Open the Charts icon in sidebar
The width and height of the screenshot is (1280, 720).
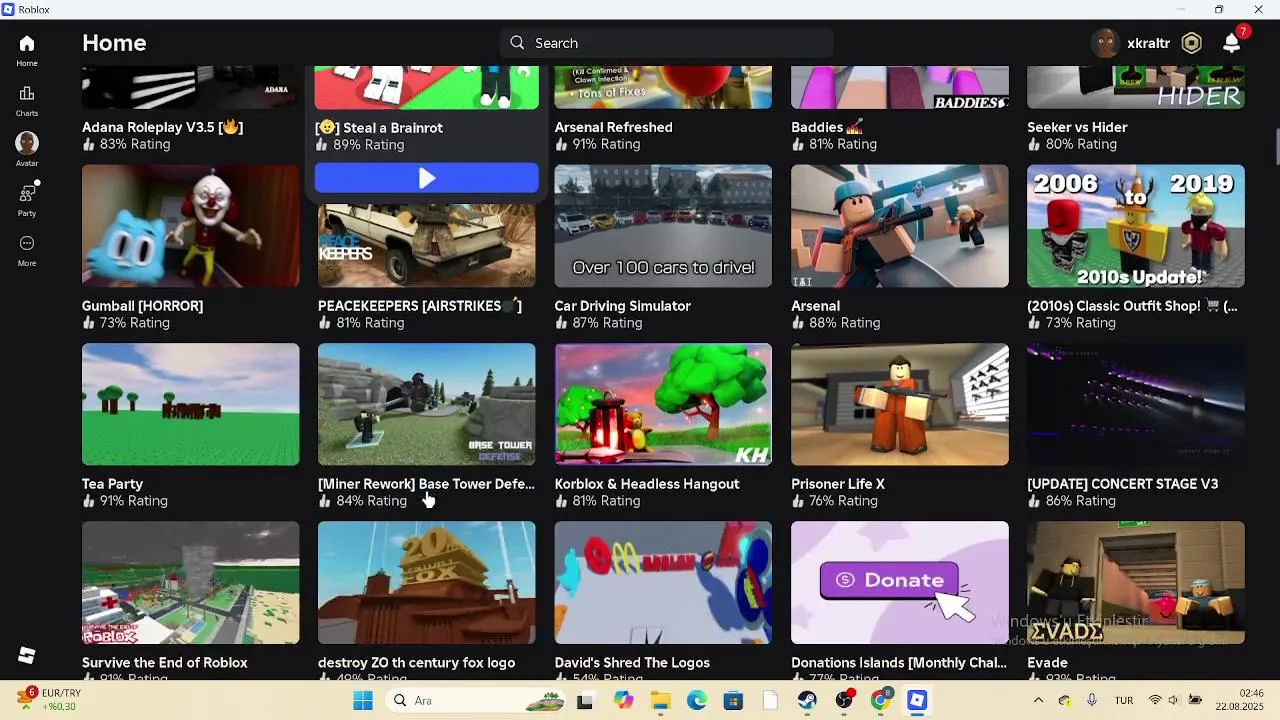coord(27,93)
